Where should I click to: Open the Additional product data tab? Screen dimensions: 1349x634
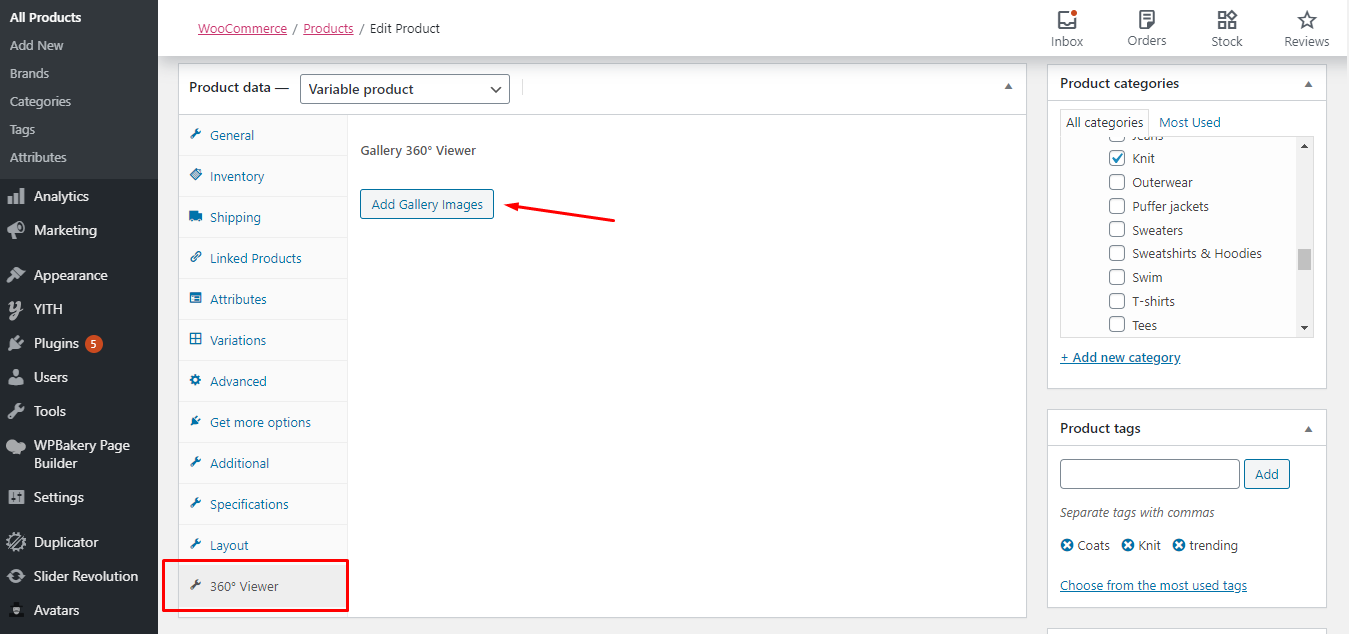tap(263, 463)
